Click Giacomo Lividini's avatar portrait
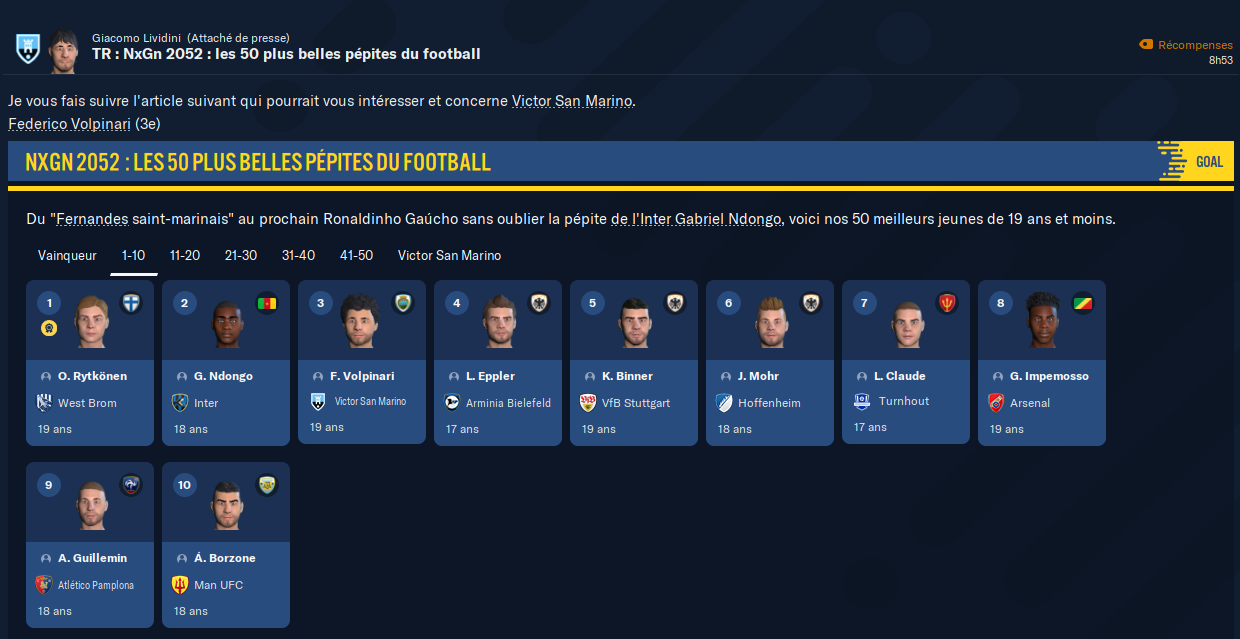Image resolution: width=1240 pixels, height=639 pixels. coord(63,50)
